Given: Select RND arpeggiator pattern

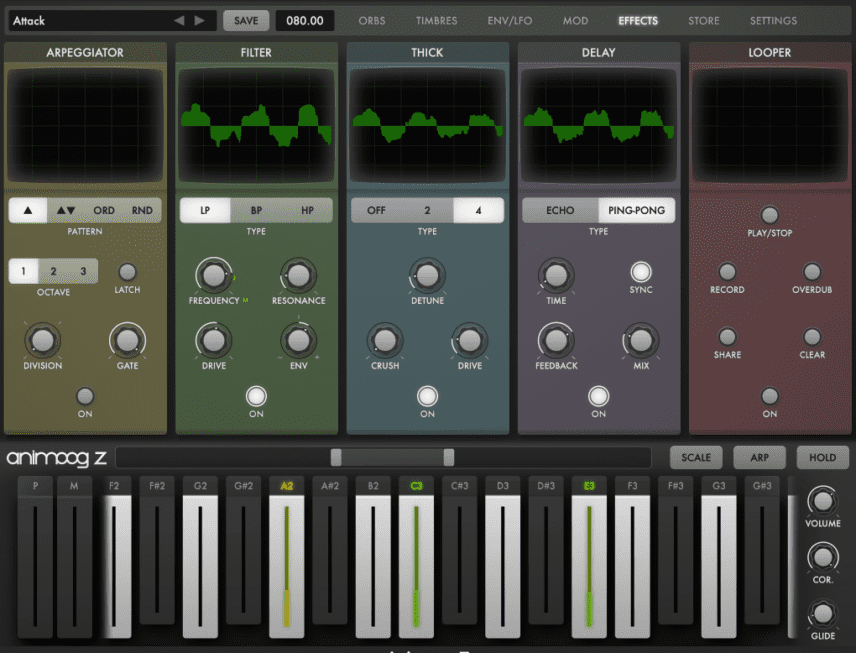Looking at the screenshot, I should [142, 210].
